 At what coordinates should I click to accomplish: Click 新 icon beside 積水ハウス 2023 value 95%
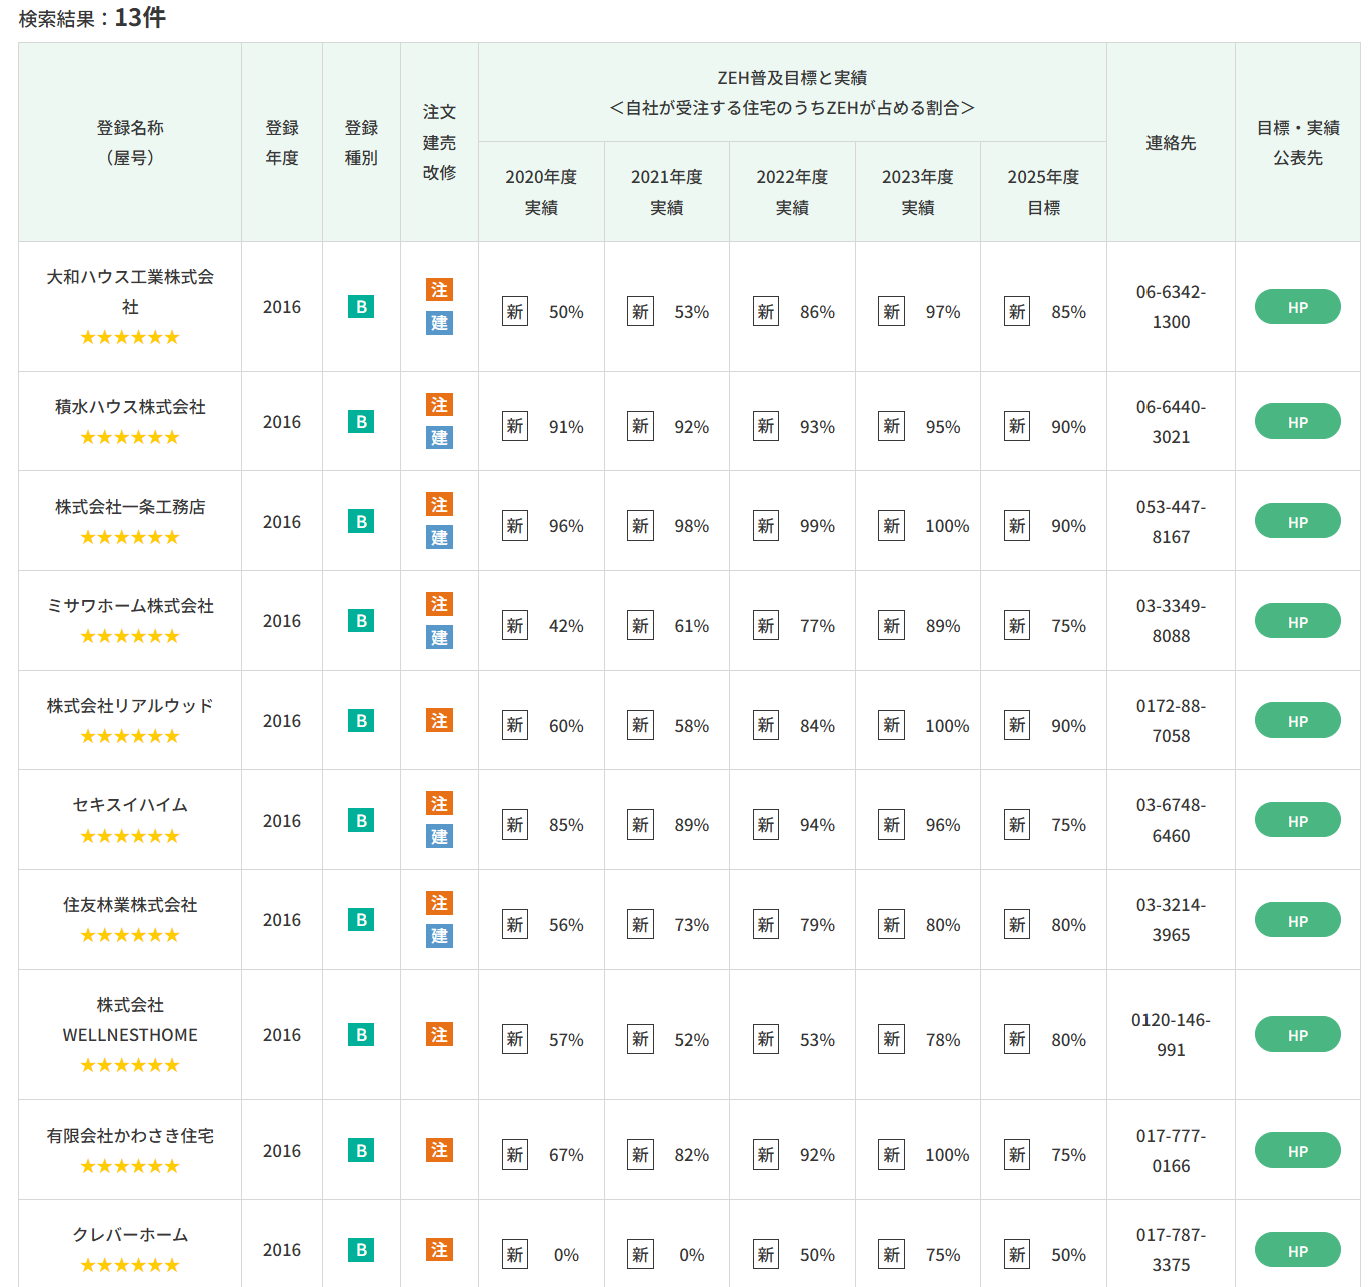tap(891, 427)
